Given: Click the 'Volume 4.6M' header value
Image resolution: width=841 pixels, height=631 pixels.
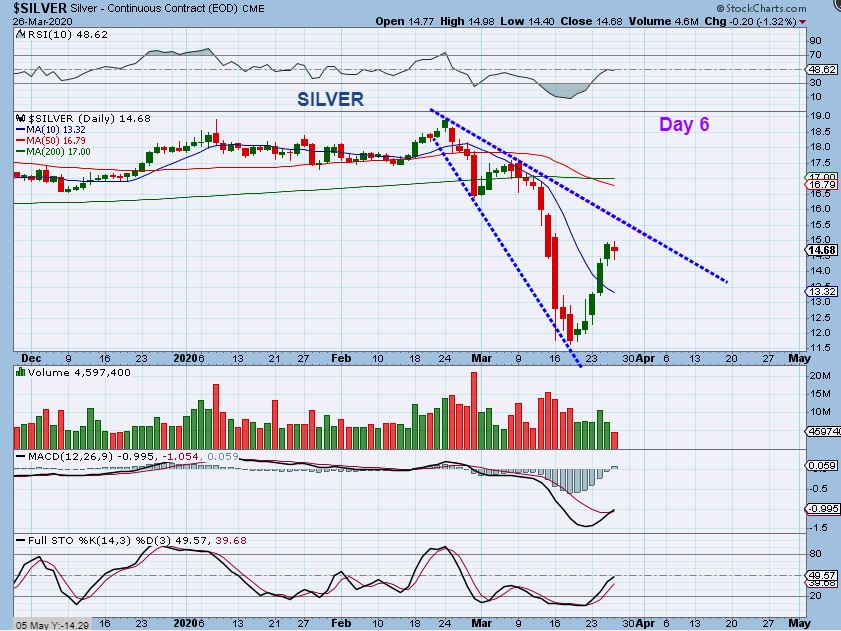Looking at the screenshot, I should 663,21.
